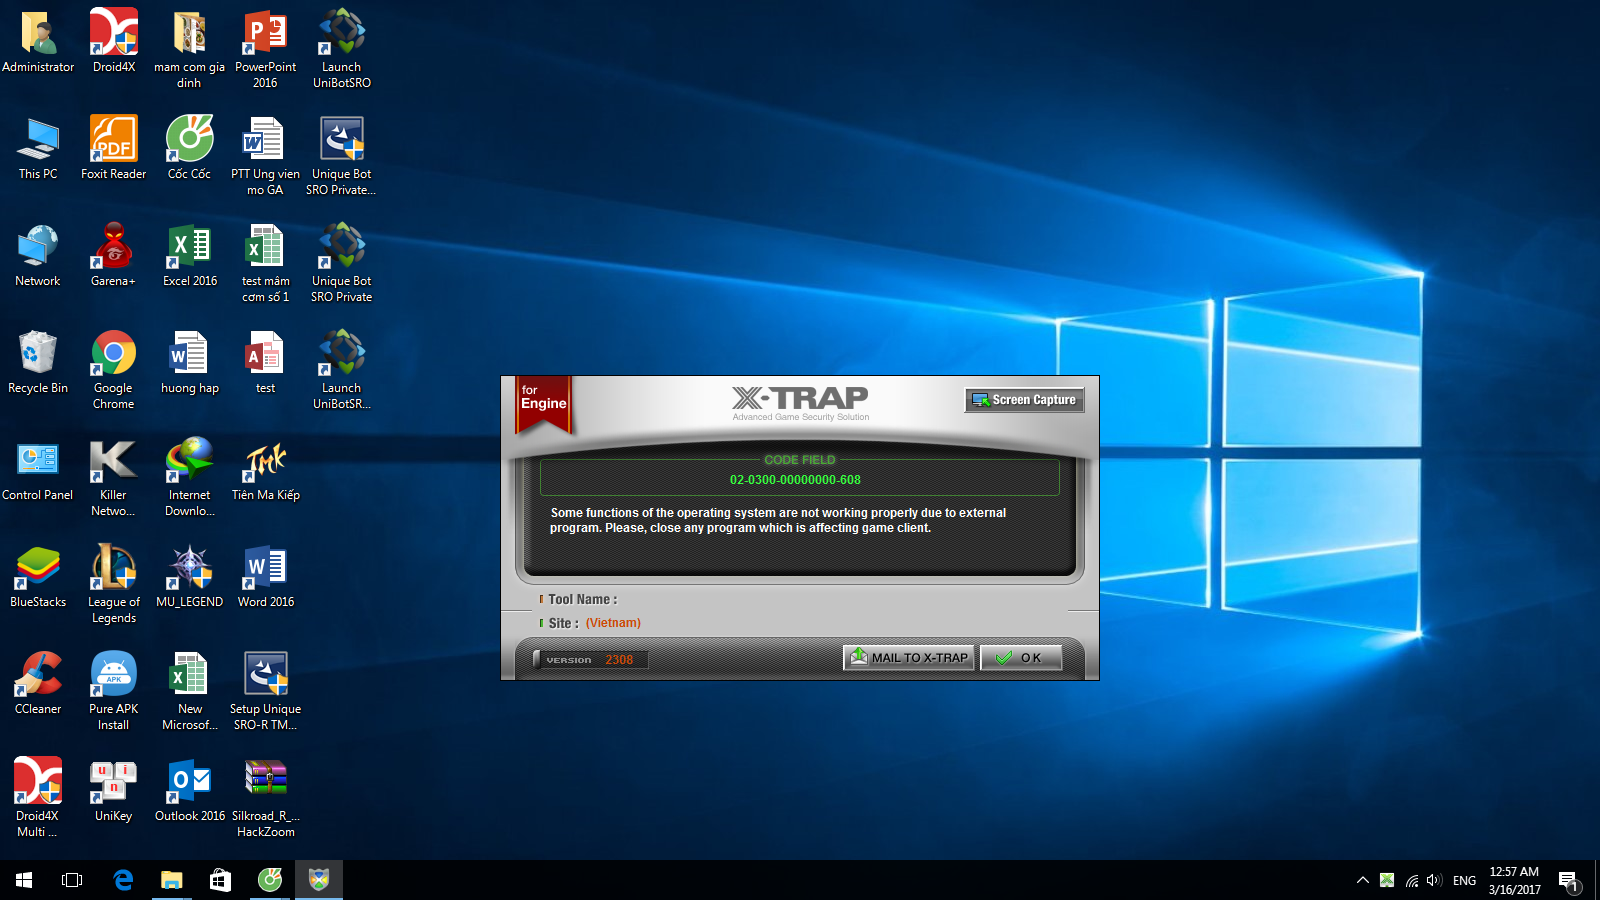Open the Windows Start menu

[24, 880]
